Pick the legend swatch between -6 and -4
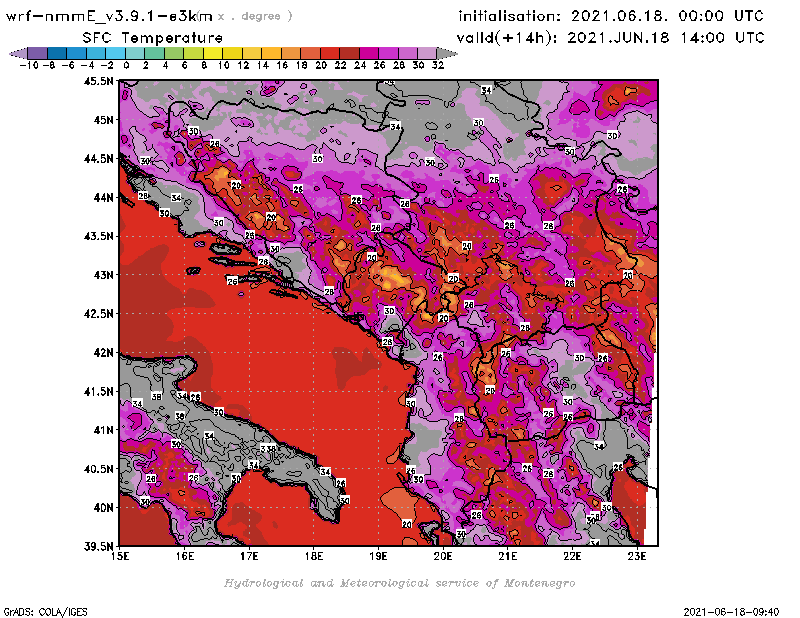Screen dimensions: 800x618 tap(77, 53)
